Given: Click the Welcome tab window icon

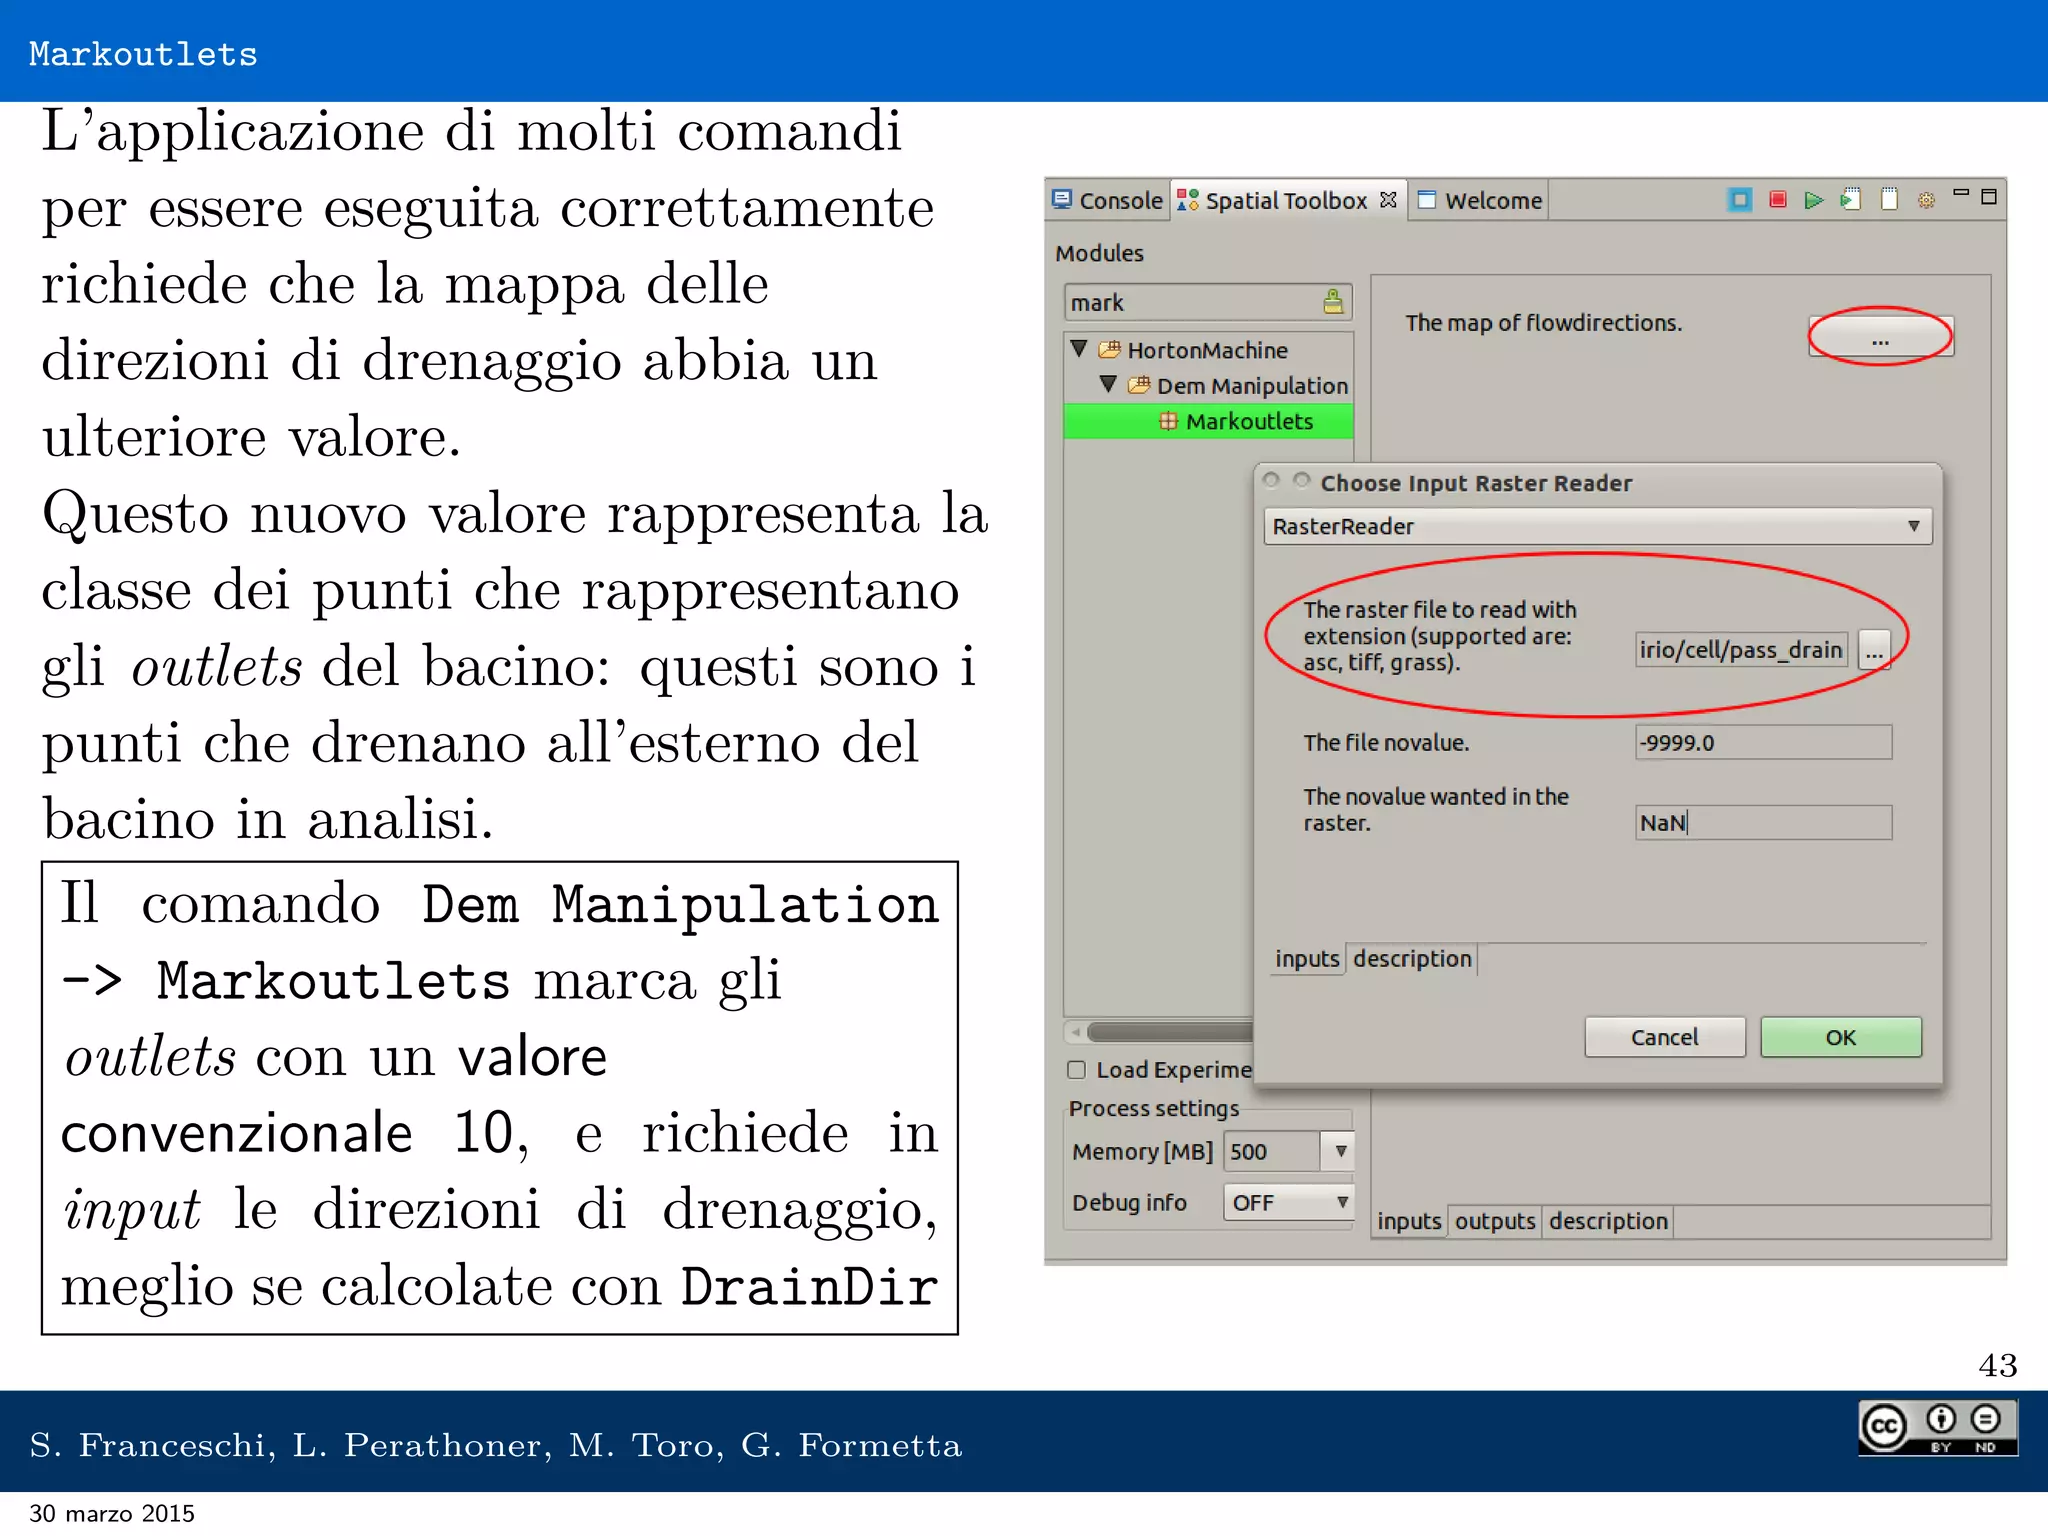Looking at the screenshot, I should 1427,200.
